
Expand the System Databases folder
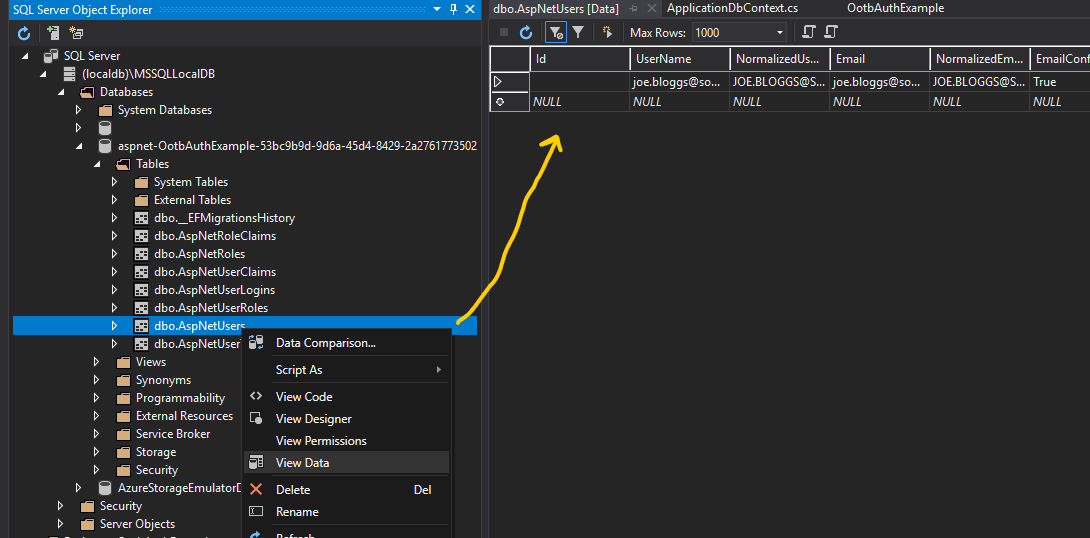[x=79, y=110]
